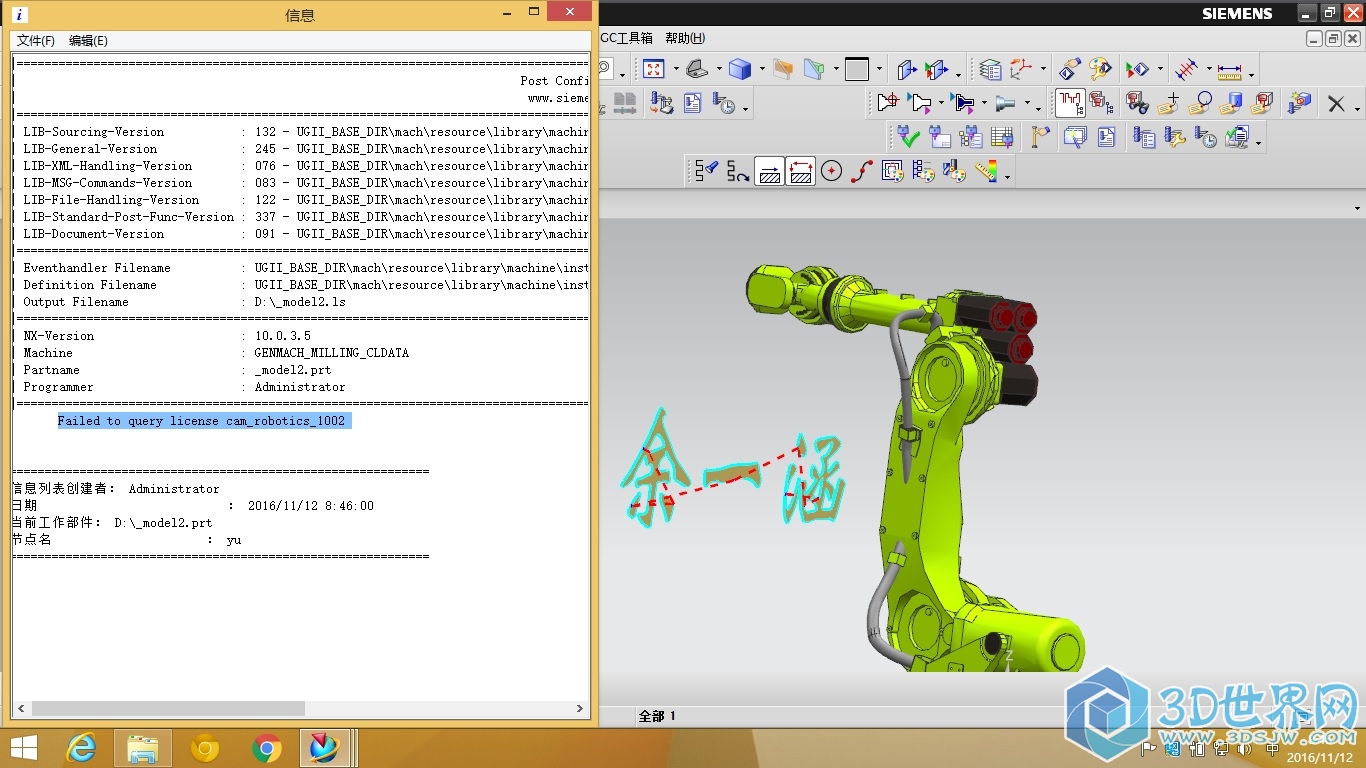Click the black X delete icon
Screen dimensions: 1366x768
point(1336,103)
